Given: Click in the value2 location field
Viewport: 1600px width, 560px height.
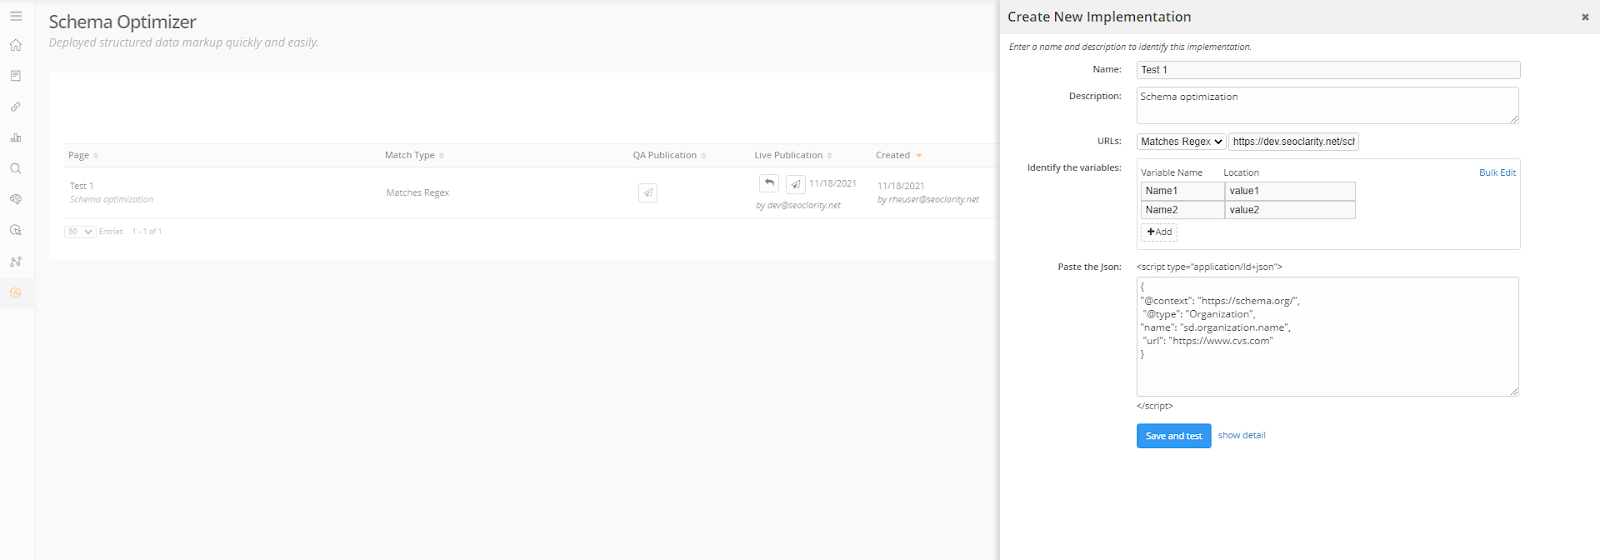Looking at the screenshot, I should click(1290, 210).
